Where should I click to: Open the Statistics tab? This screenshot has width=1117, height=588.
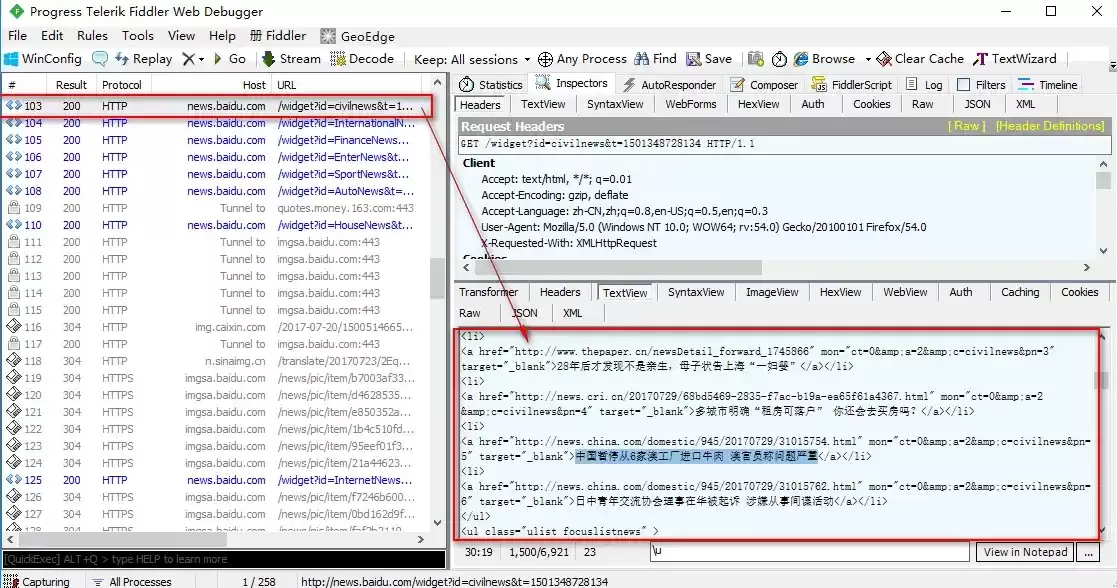pyautogui.click(x=491, y=85)
